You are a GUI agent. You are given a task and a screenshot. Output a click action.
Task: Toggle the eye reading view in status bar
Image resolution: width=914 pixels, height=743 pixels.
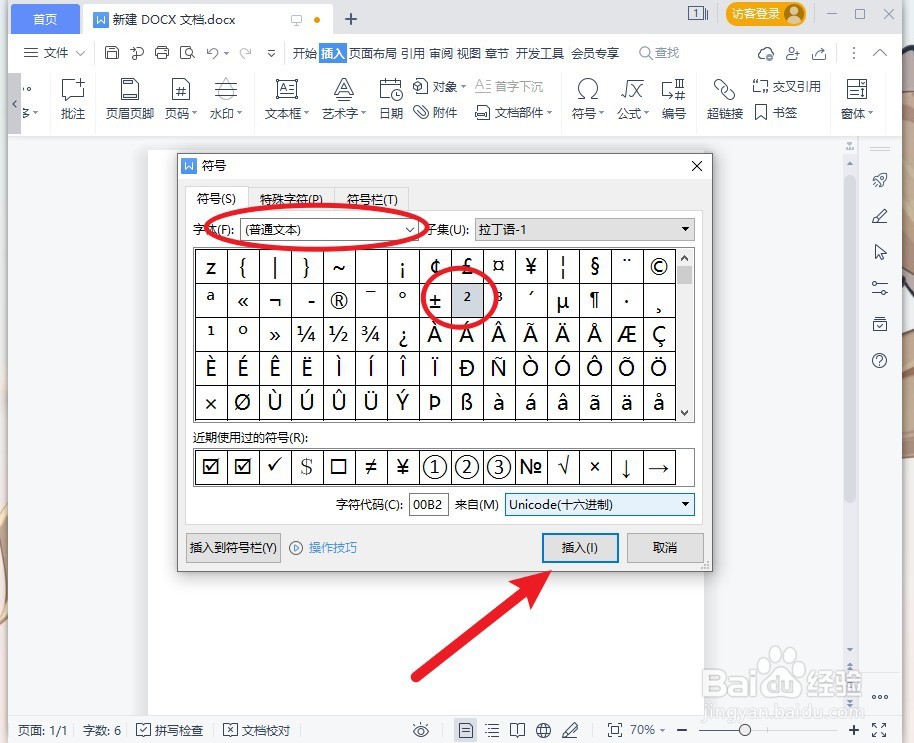(421, 730)
